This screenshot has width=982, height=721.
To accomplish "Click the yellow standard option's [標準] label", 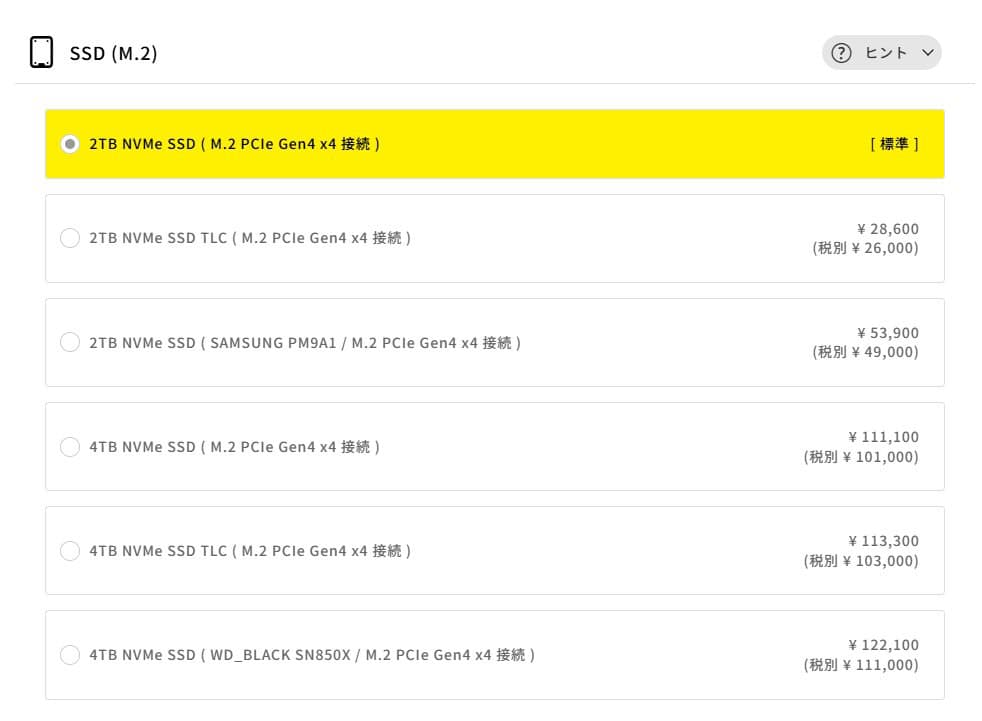I will click(x=894, y=144).
